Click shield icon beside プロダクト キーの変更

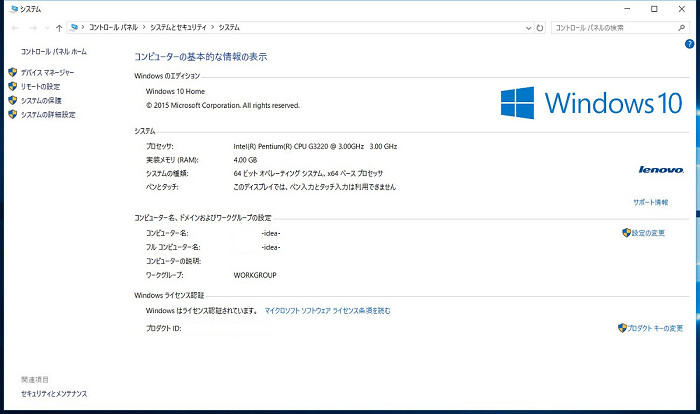point(622,328)
